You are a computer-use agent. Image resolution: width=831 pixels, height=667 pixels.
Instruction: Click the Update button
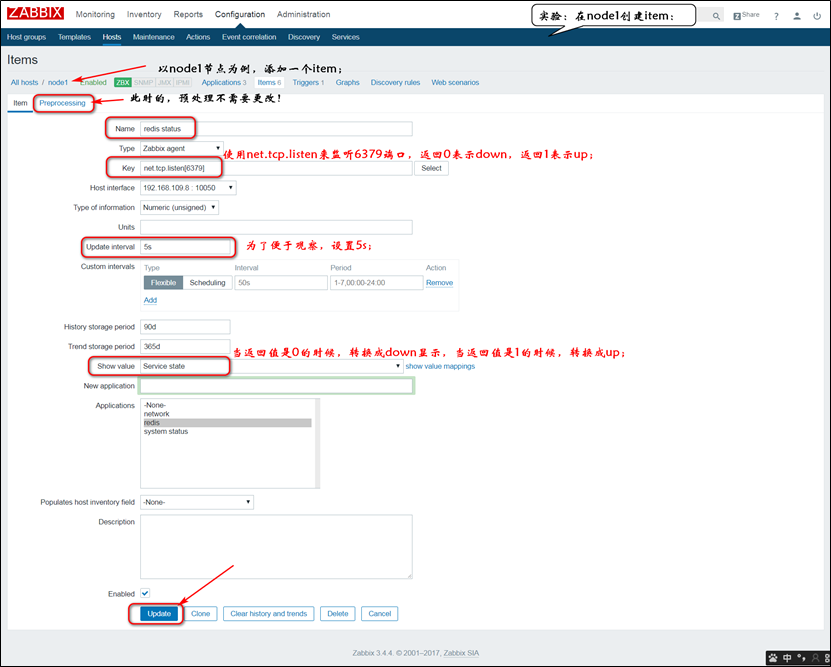click(159, 613)
